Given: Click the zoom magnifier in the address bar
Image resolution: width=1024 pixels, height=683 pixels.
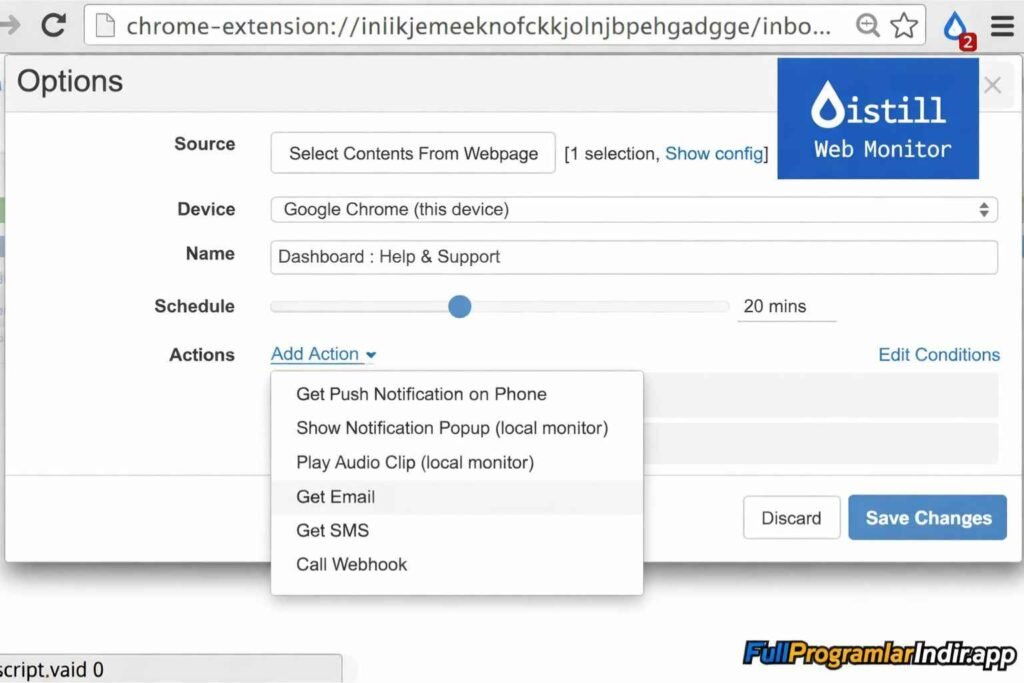Looking at the screenshot, I should [x=868, y=26].
